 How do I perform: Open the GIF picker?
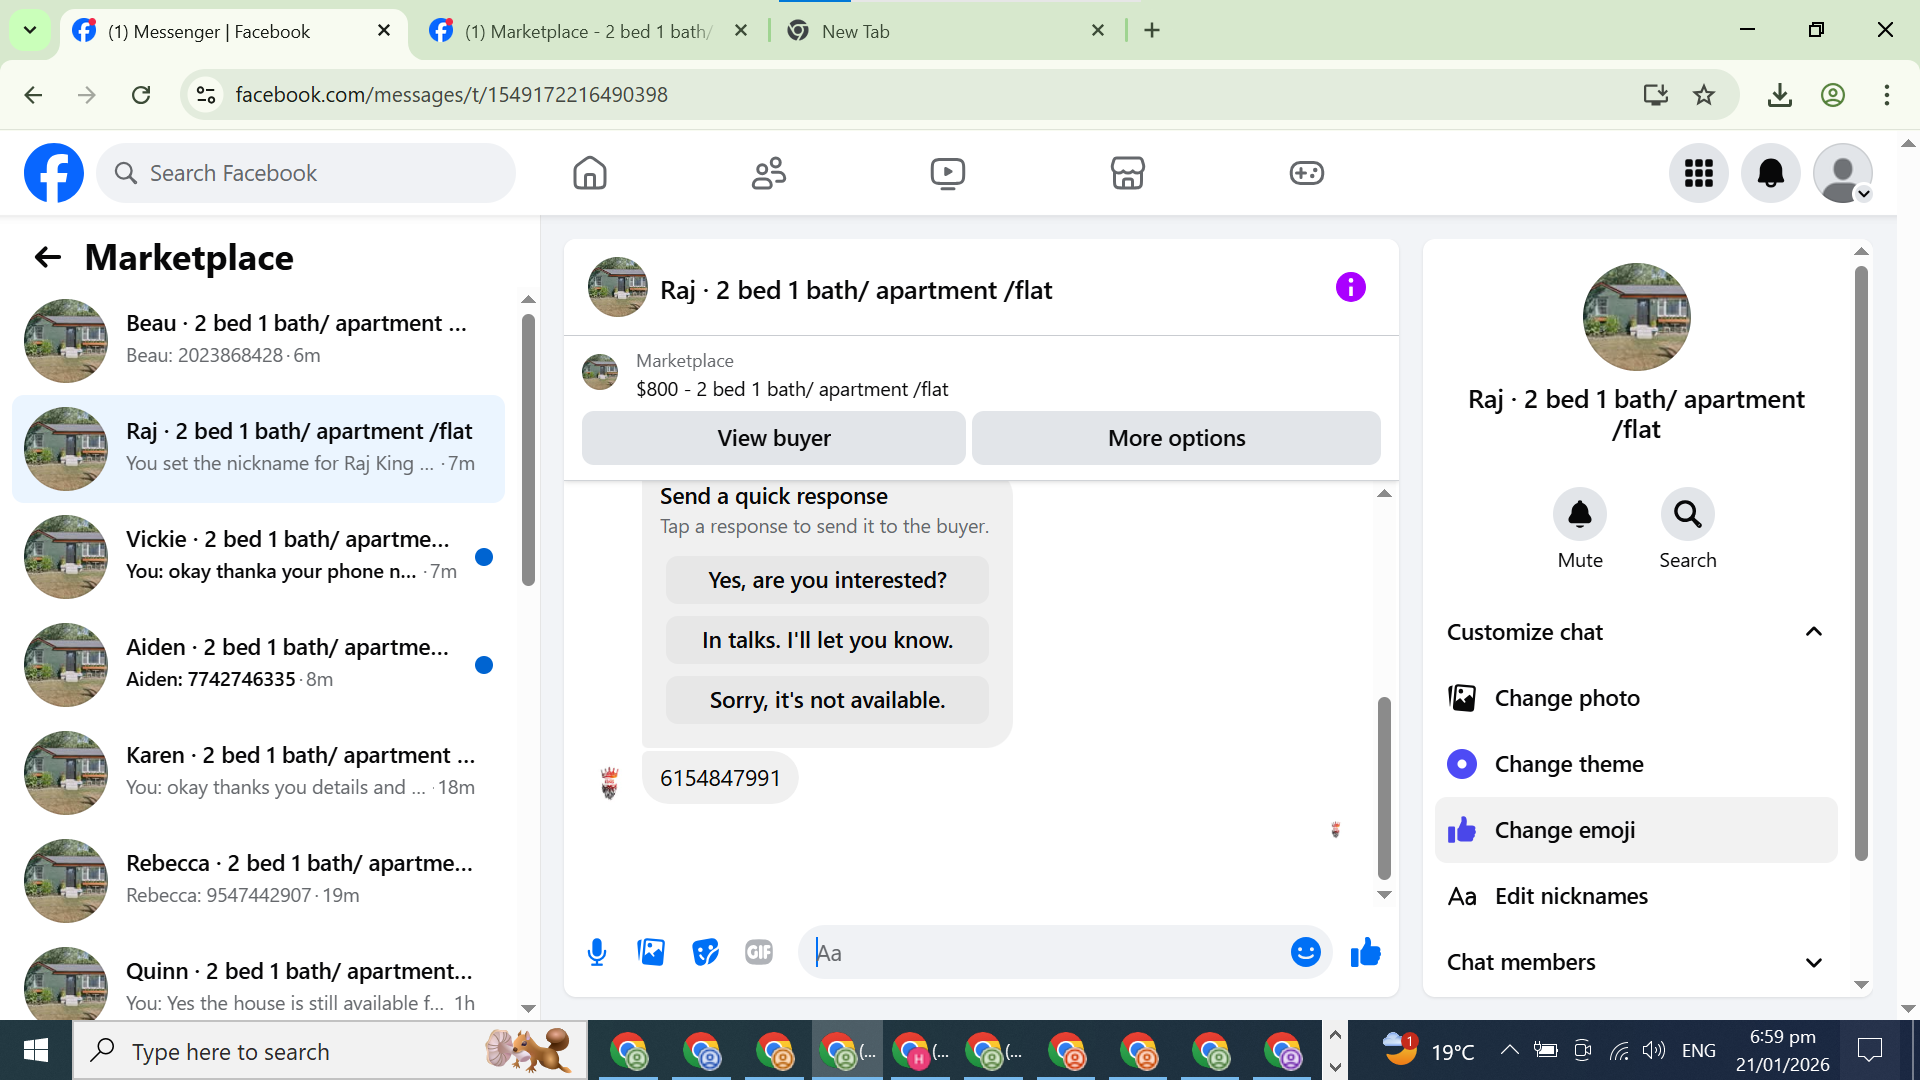point(759,952)
